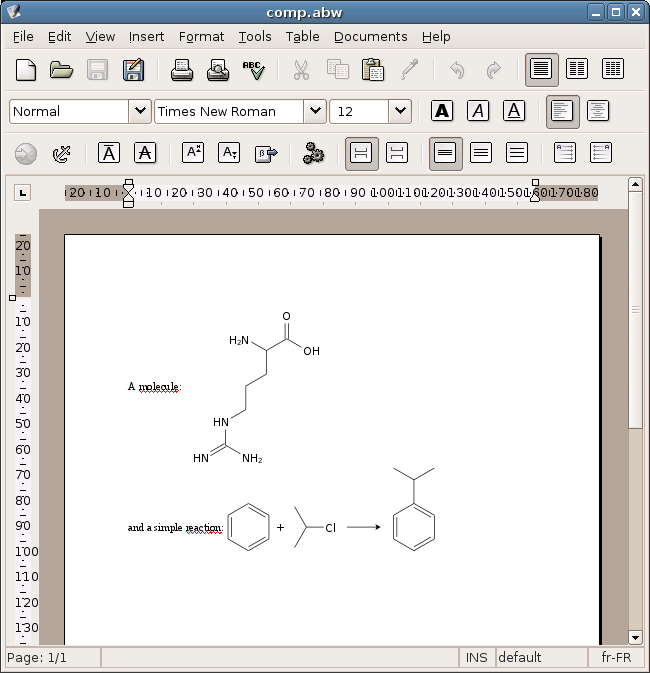Image resolution: width=650 pixels, height=673 pixels.
Task: Create a new document
Action: click(26, 70)
